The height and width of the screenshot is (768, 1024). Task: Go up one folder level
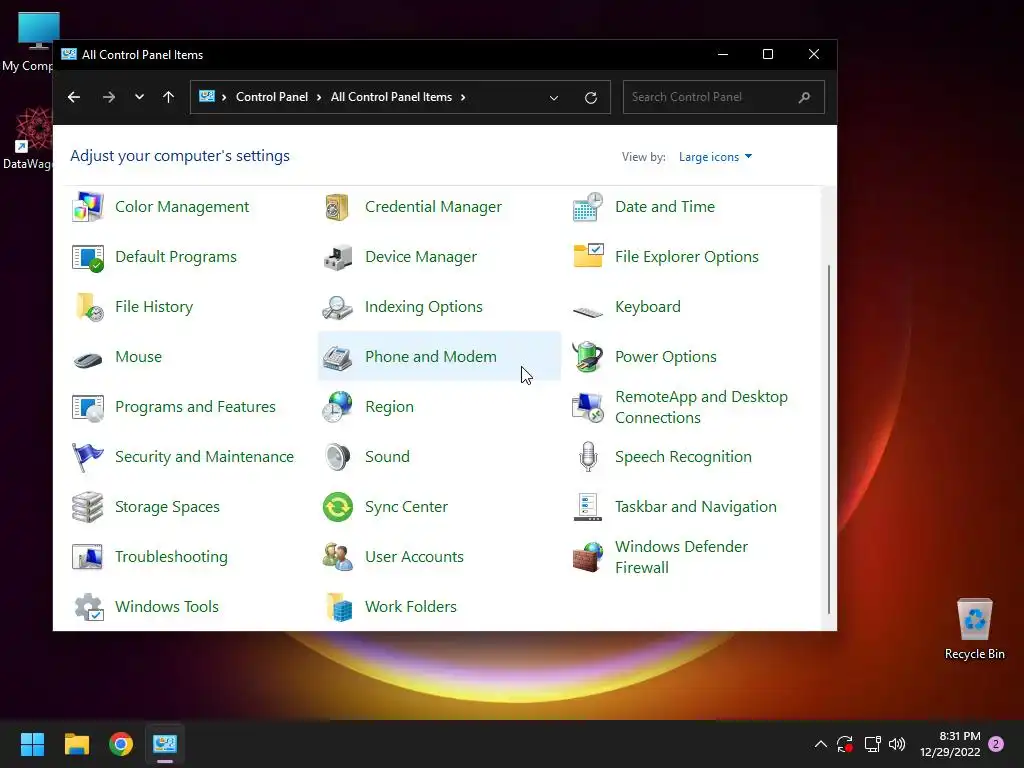(168, 97)
